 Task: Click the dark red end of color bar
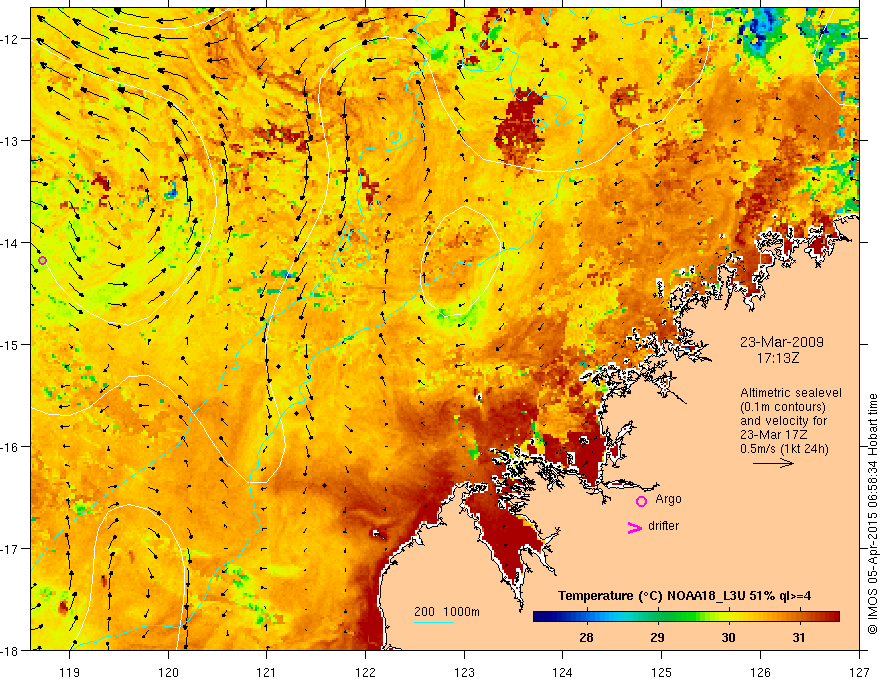tap(832, 617)
